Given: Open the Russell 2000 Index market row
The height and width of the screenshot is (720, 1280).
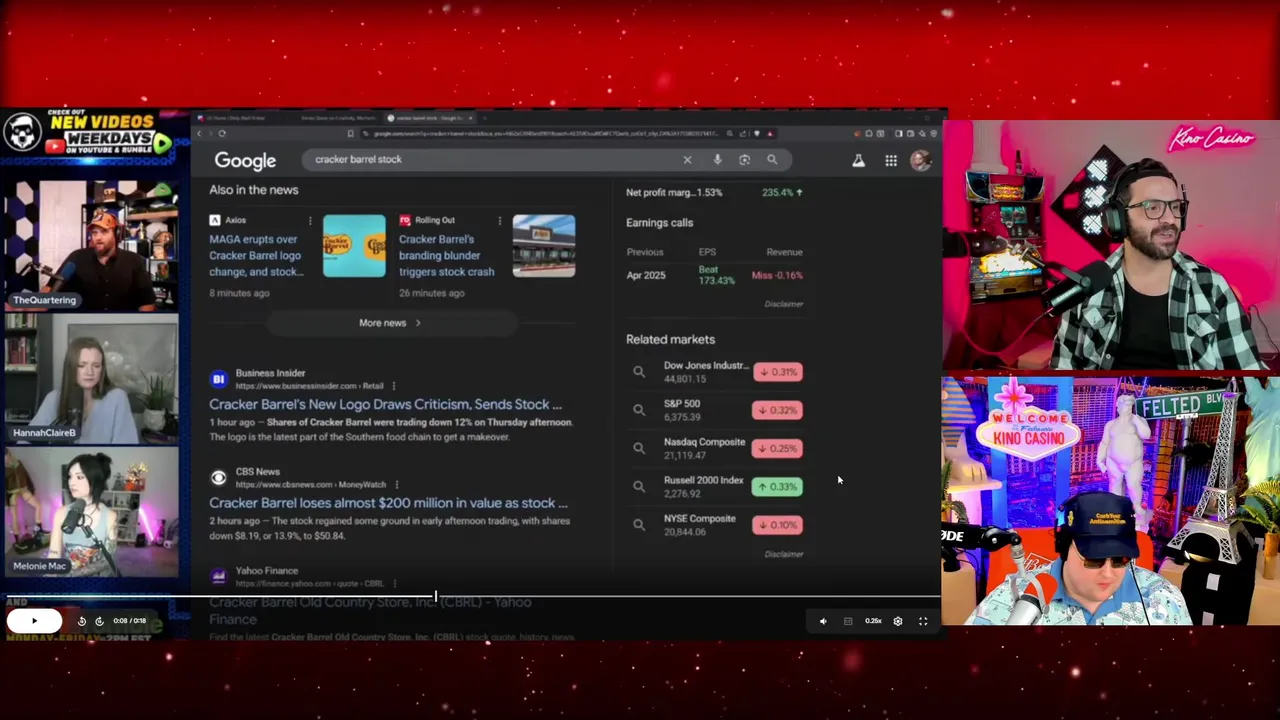Looking at the screenshot, I should pos(715,486).
